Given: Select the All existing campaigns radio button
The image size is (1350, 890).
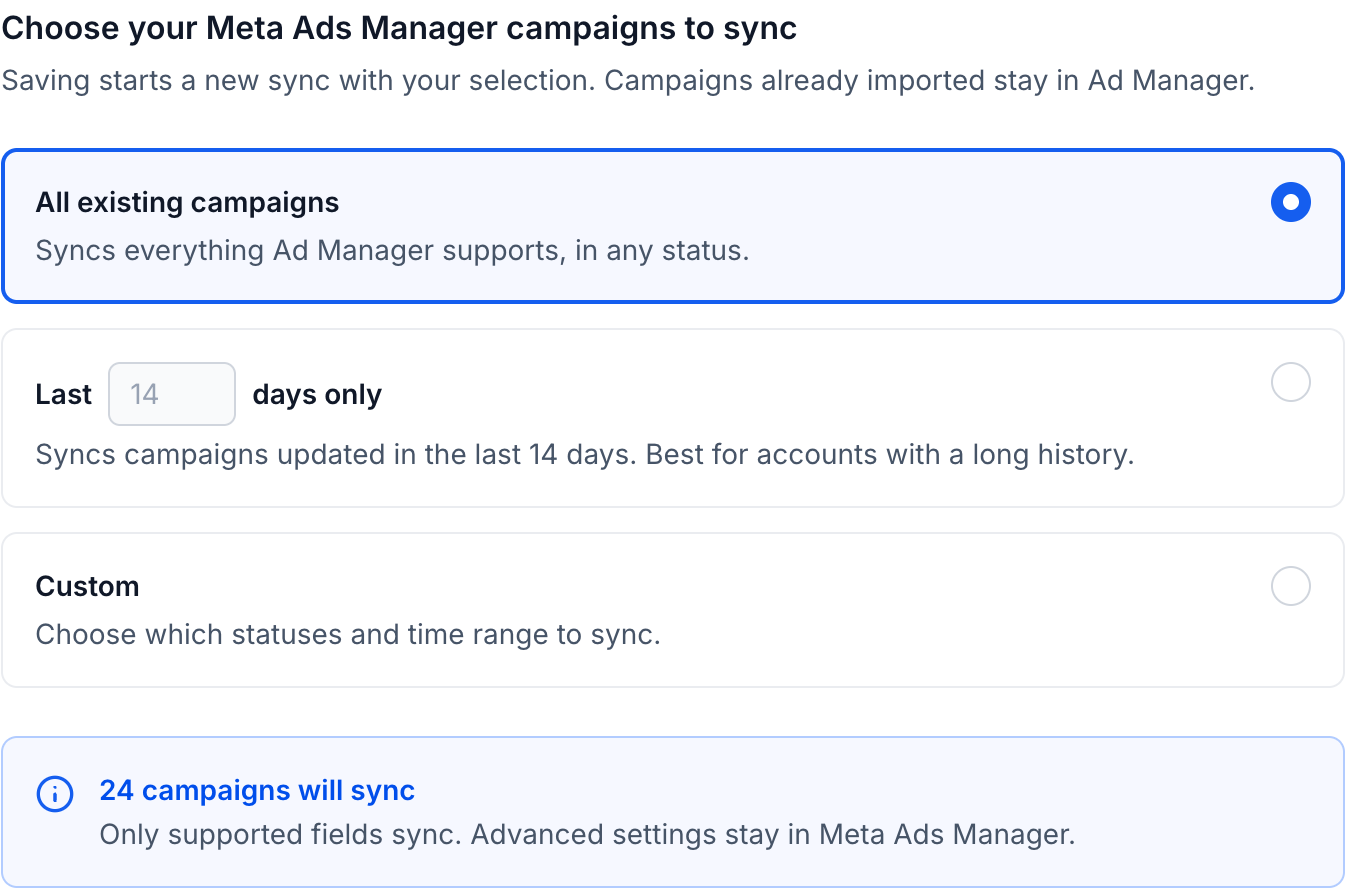Looking at the screenshot, I should (1290, 202).
